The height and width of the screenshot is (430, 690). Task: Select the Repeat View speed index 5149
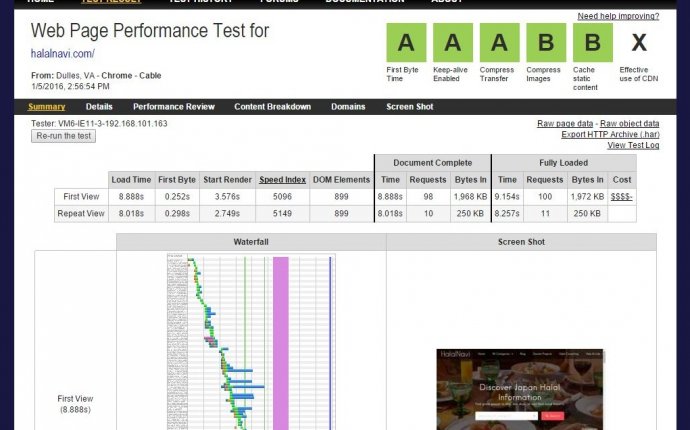[283, 213]
